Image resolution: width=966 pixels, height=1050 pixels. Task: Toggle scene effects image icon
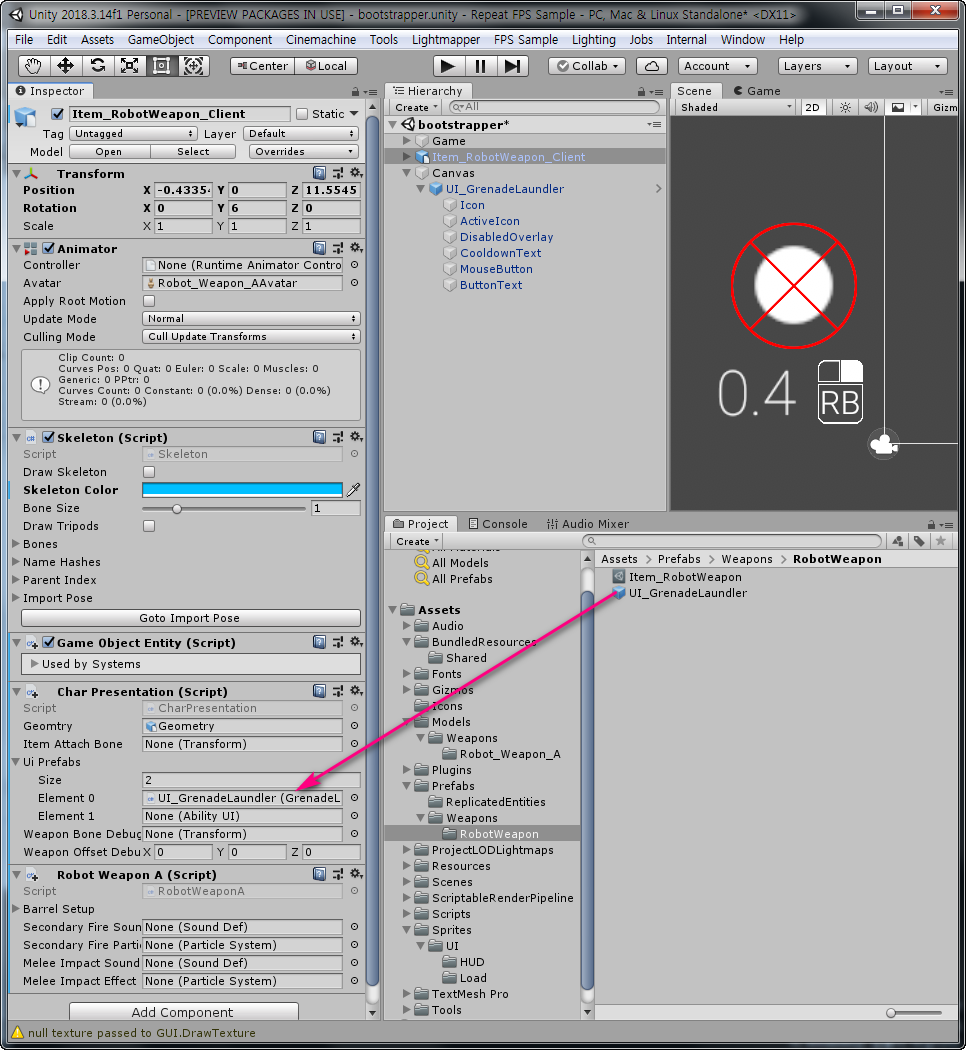coord(898,107)
